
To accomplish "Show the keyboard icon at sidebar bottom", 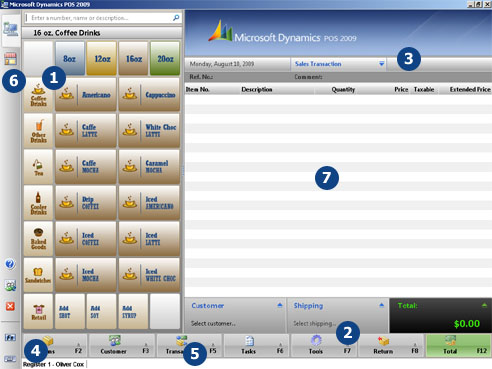I will click(10, 359).
